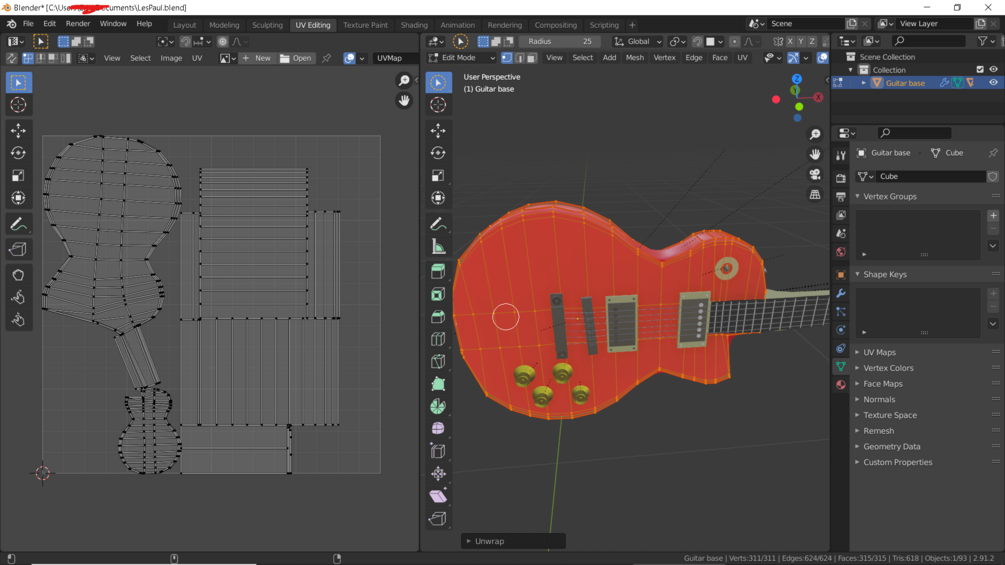Open the Modifier properties tab
Screen dimensions: 1005x565
tap(840, 293)
